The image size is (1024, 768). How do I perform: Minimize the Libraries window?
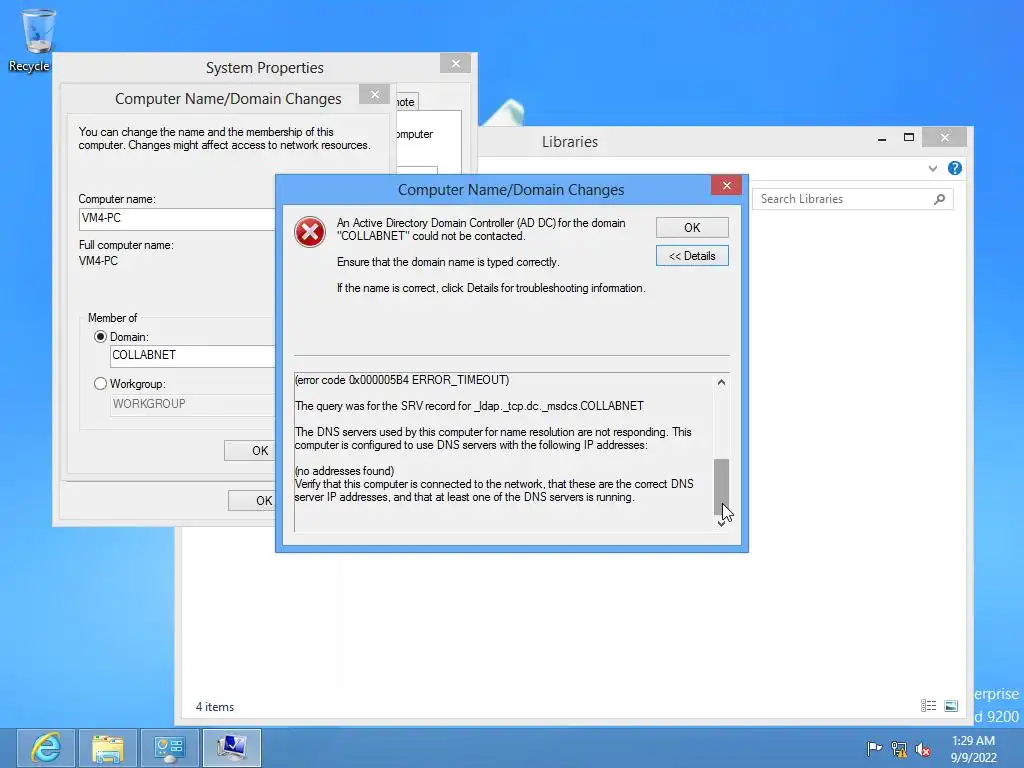click(882, 138)
